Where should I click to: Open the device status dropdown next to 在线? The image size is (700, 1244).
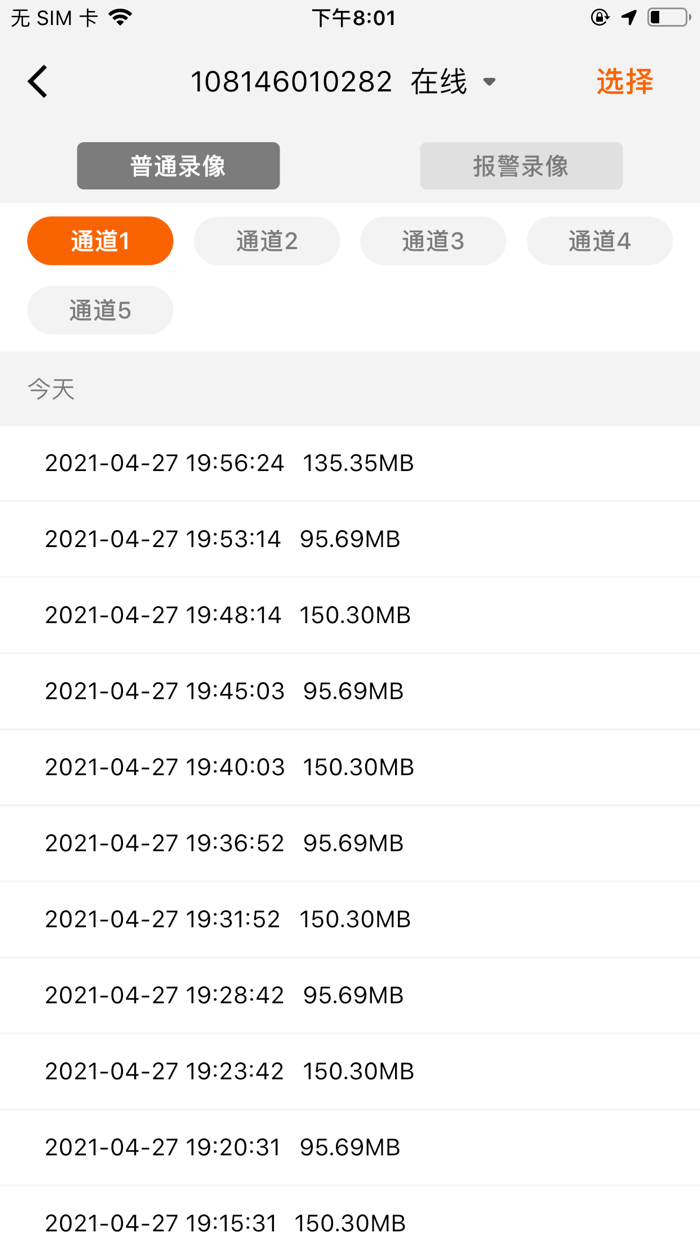coord(489,82)
